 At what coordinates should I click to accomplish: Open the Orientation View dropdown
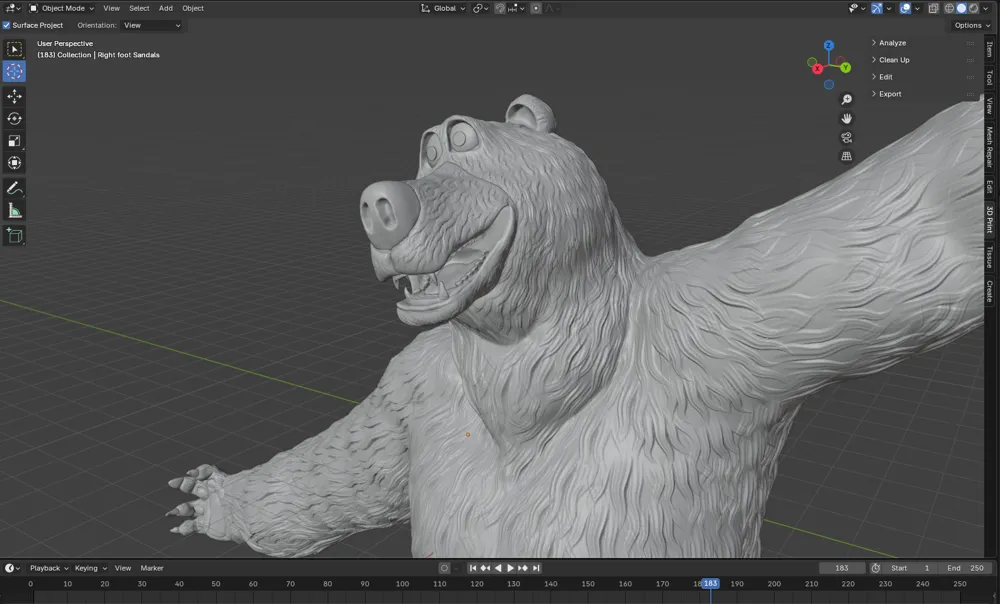(x=152, y=26)
